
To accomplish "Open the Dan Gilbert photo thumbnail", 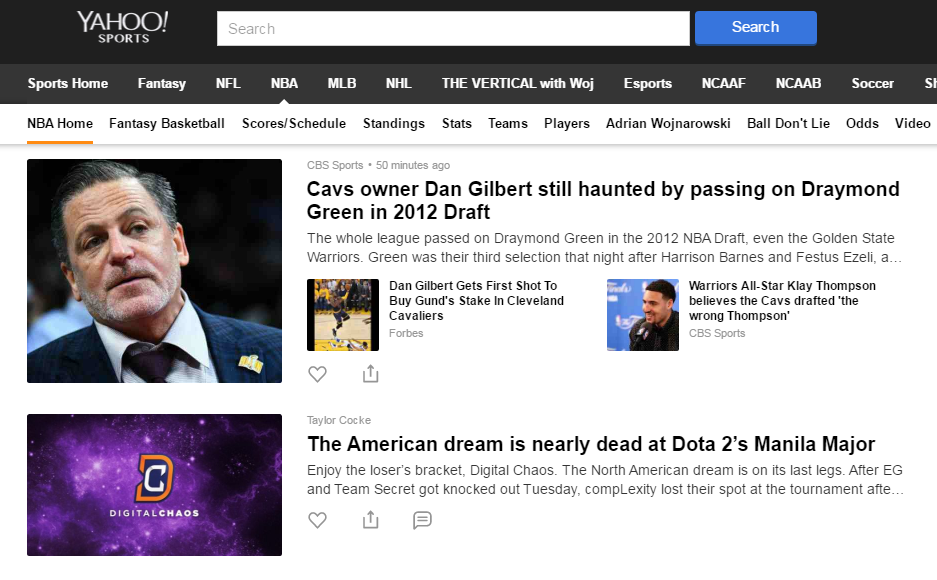I will (x=154, y=271).
